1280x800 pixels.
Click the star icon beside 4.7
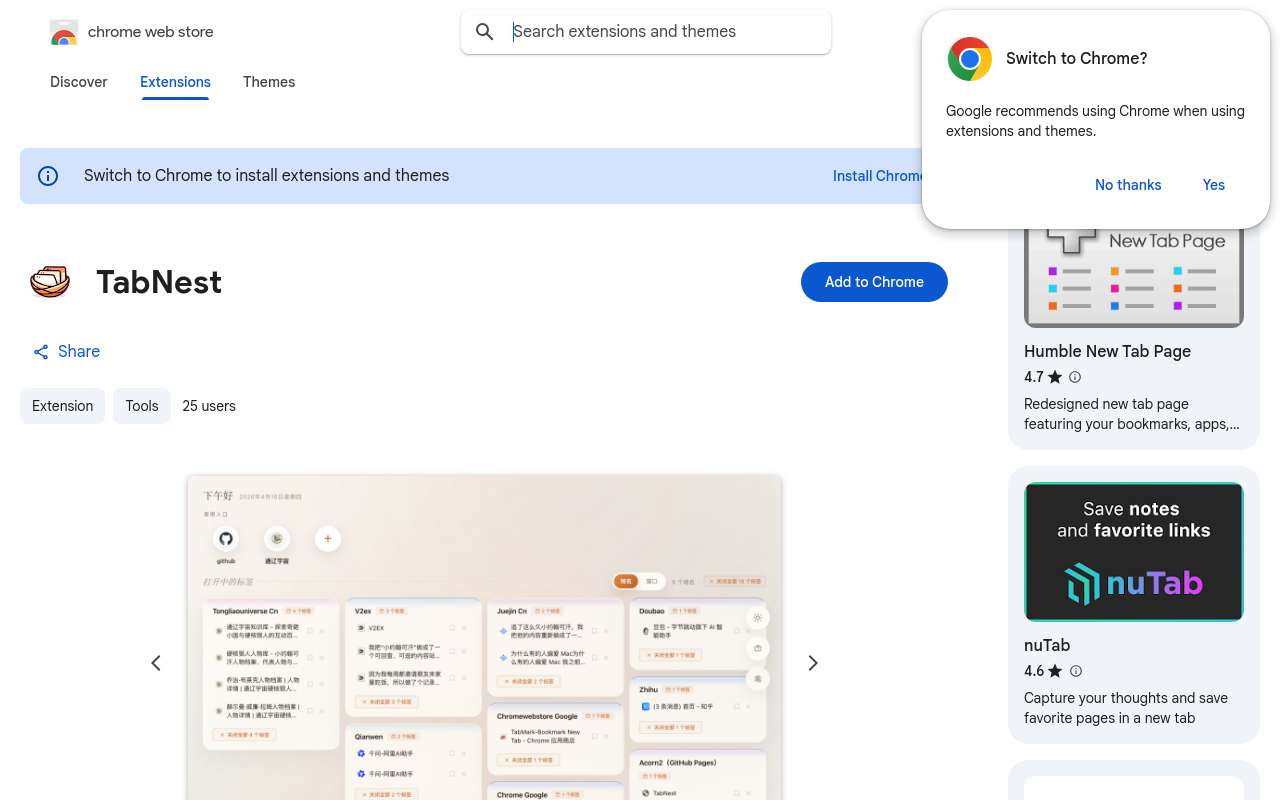pos(1055,377)
